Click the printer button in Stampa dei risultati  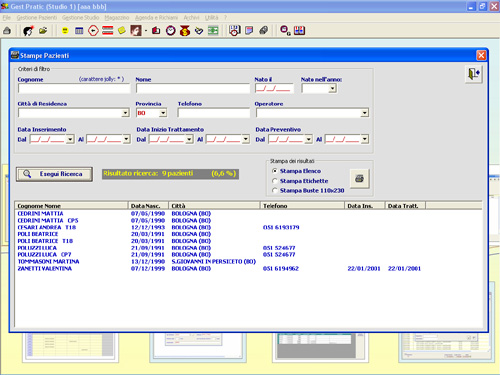tap(359, 179)
